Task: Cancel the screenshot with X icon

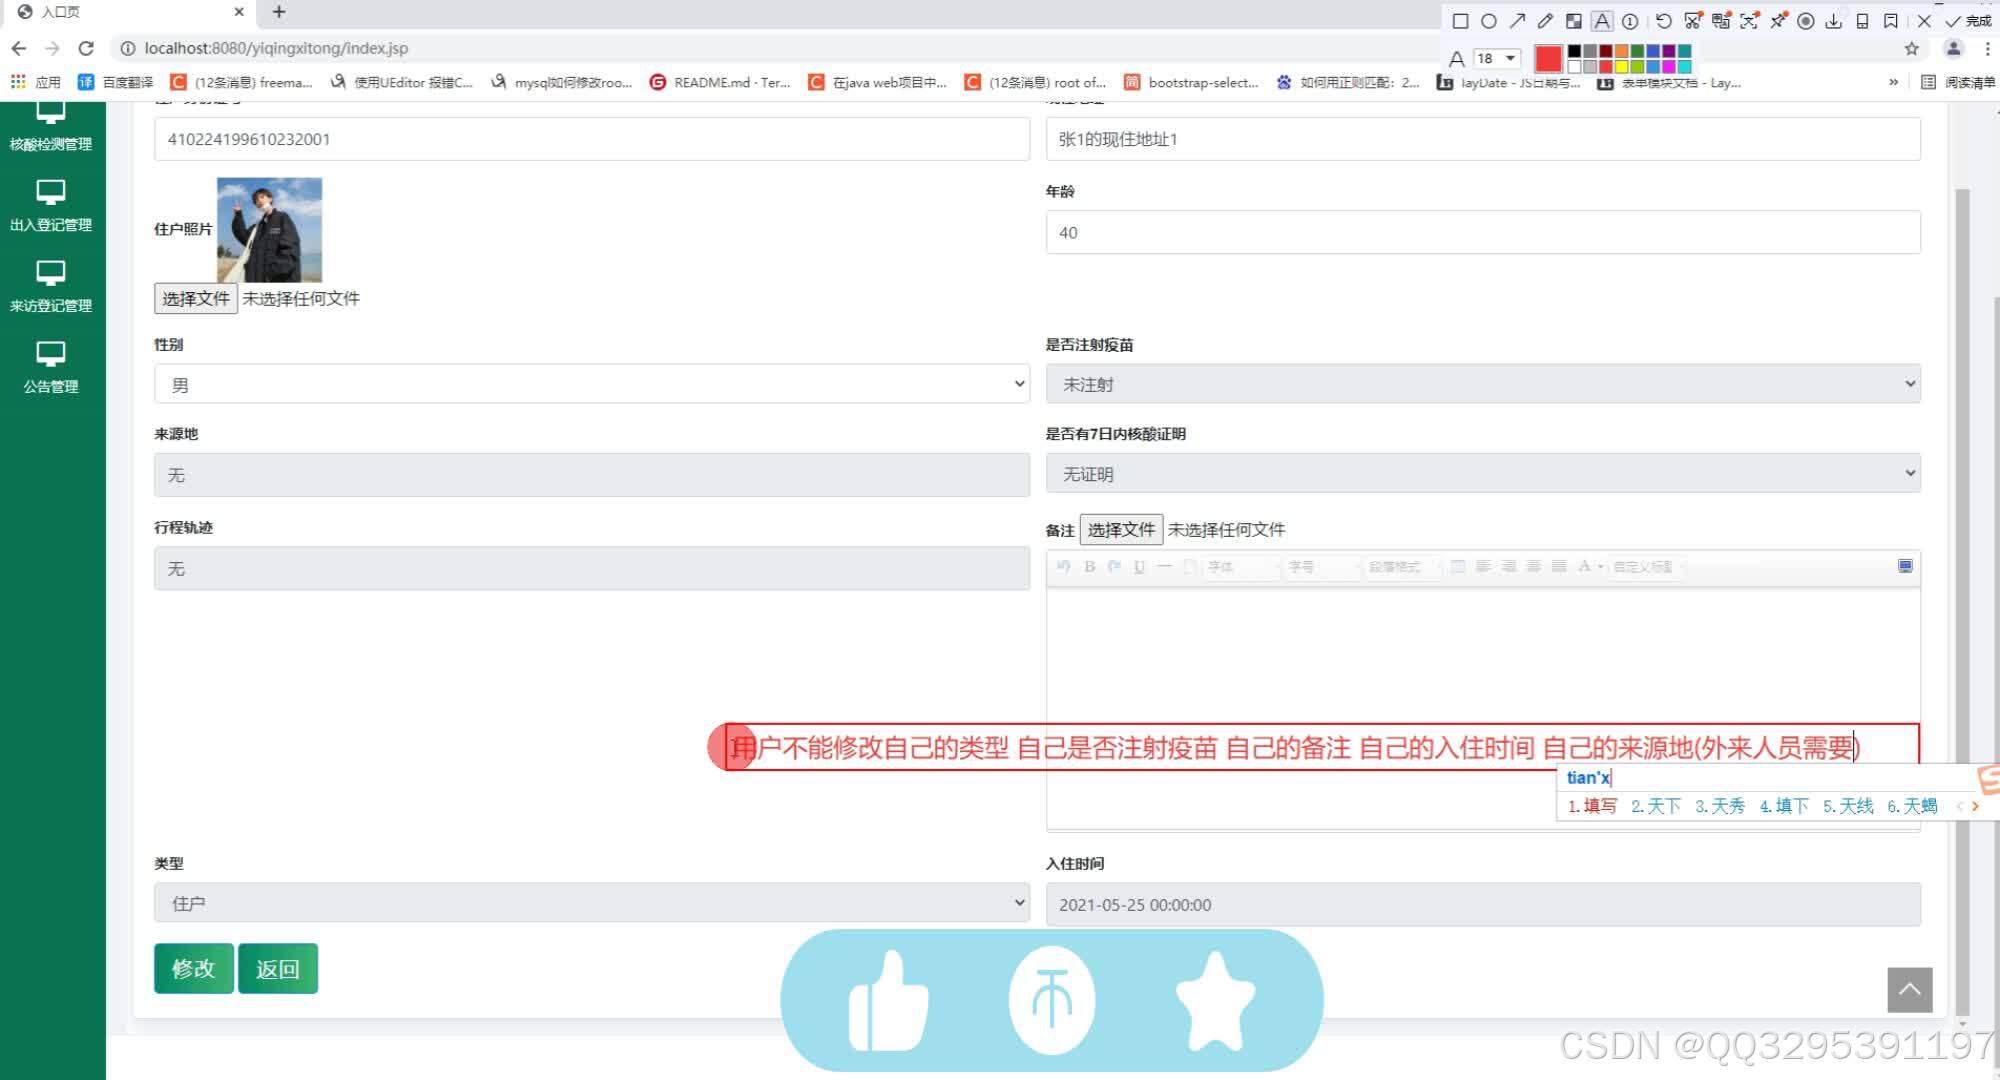Action: pyautogui.click(x=1924, y=21)
